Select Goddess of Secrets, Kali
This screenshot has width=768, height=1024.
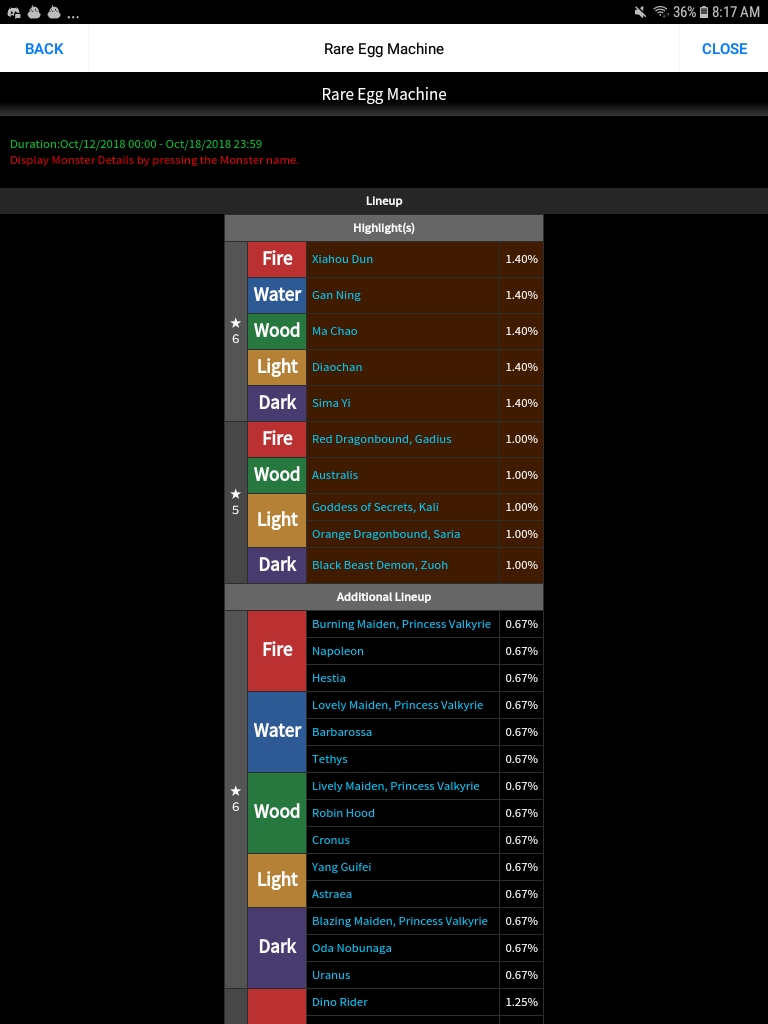[375, 507]
